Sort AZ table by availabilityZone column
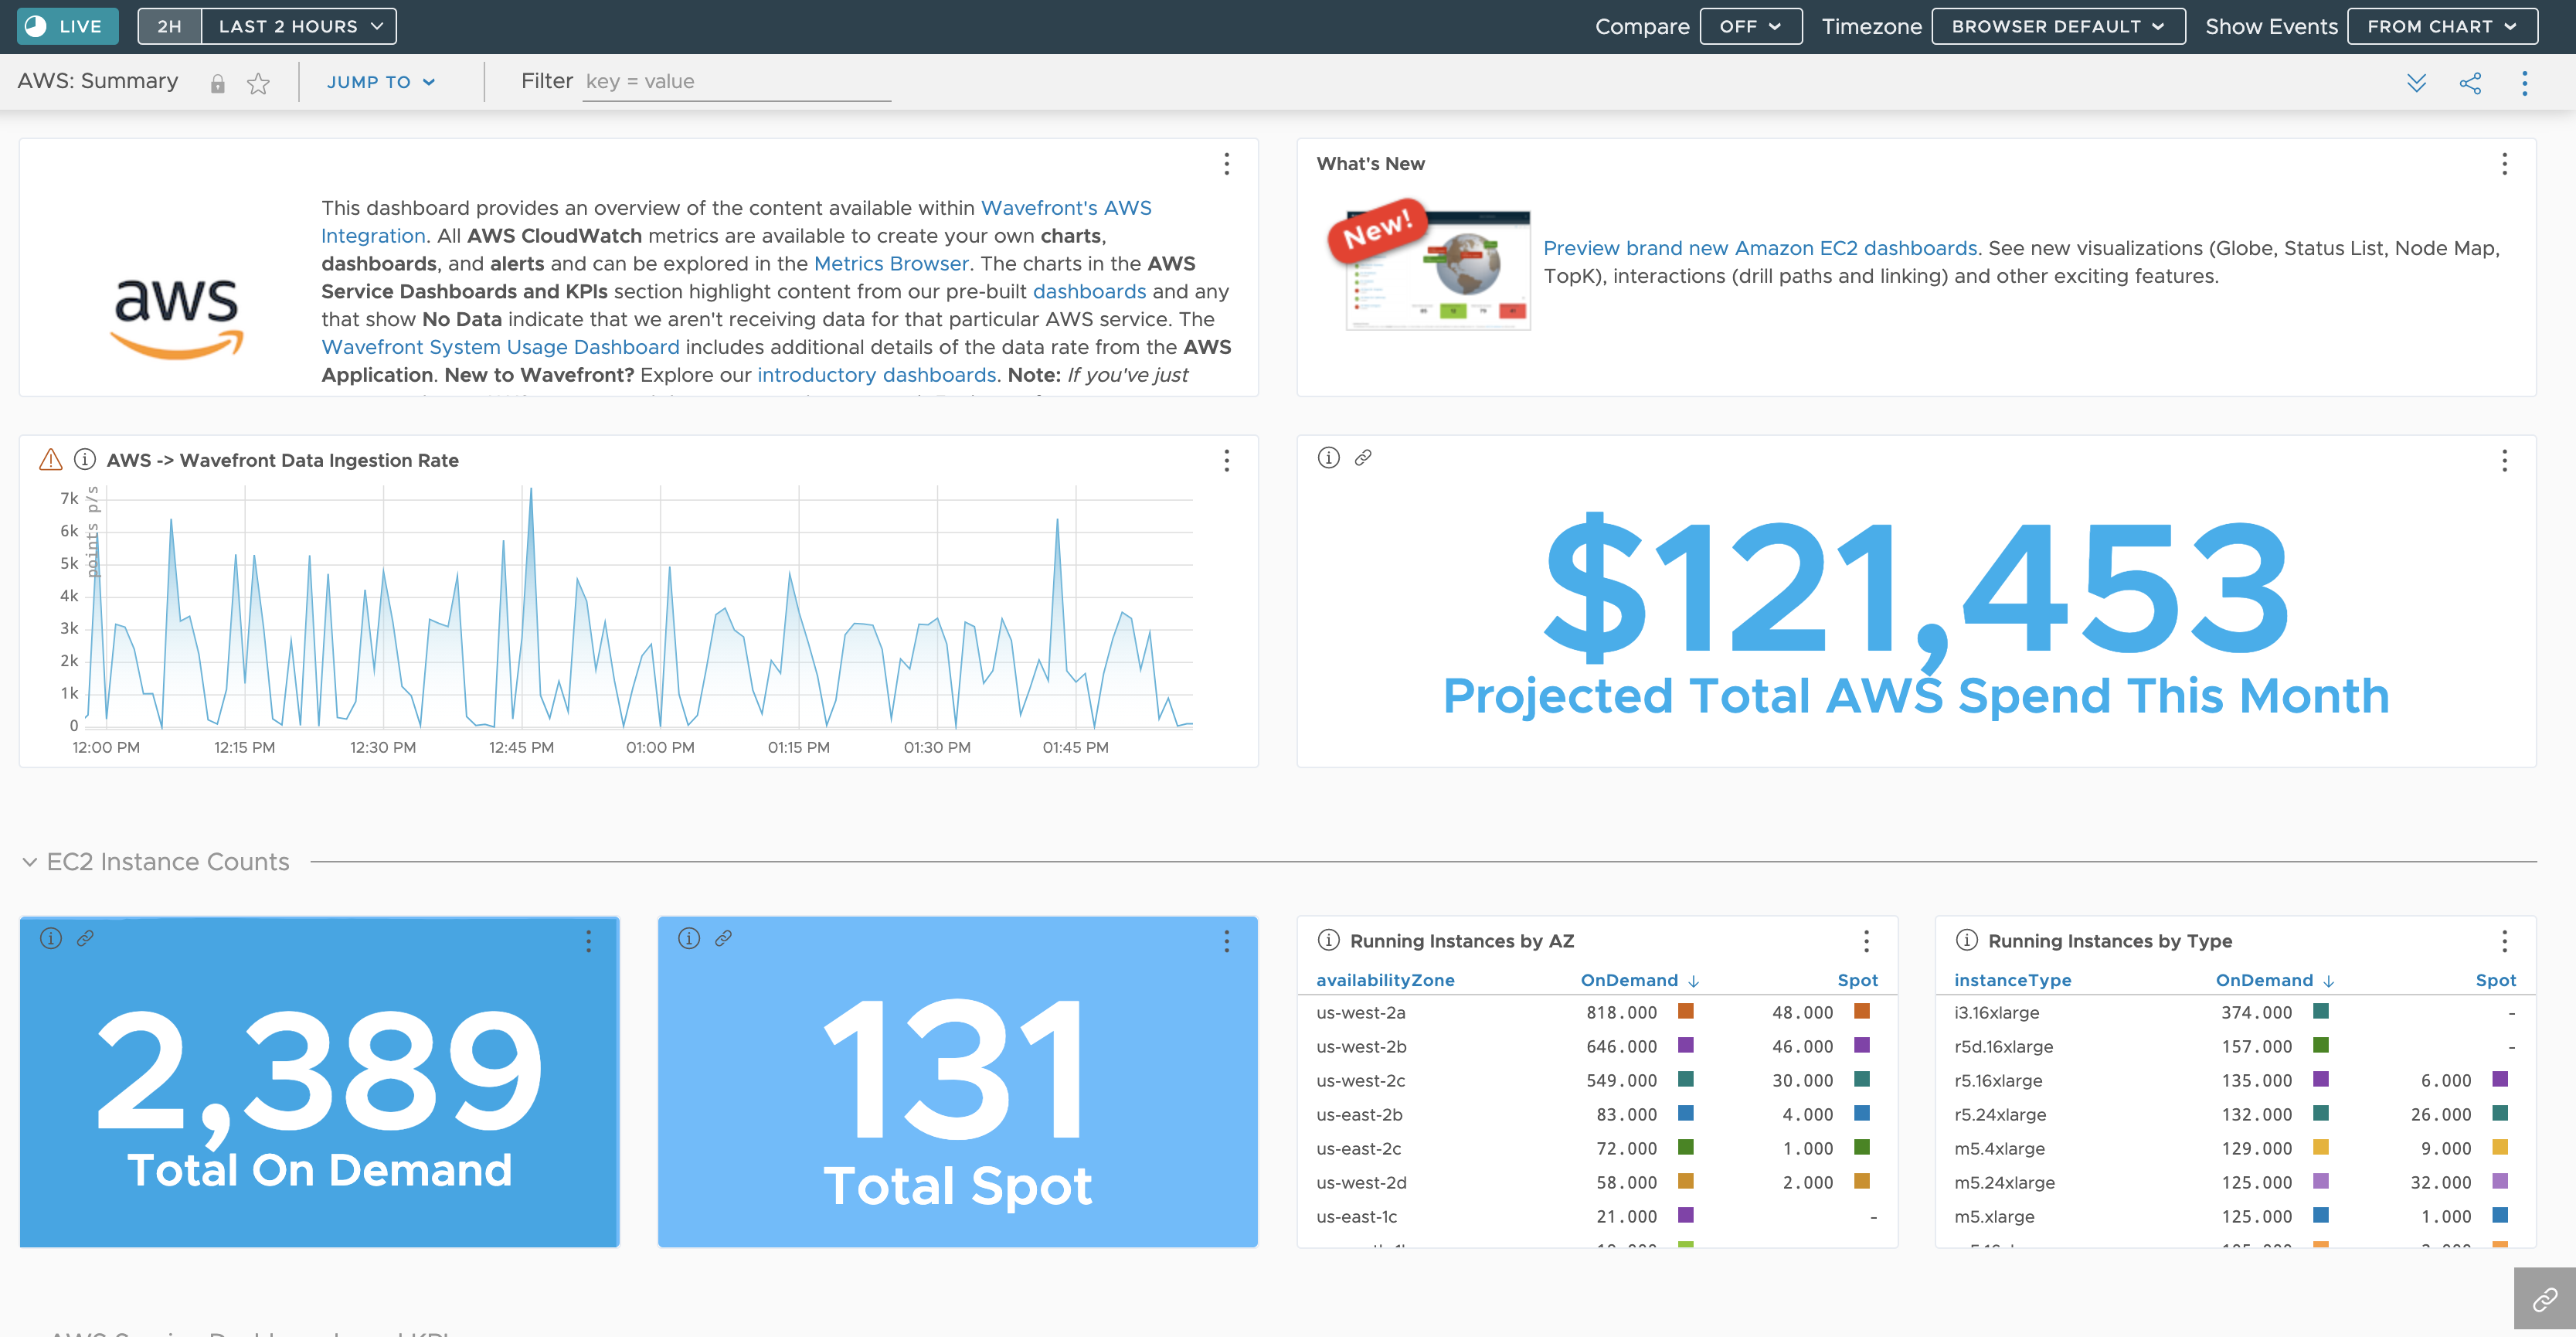 coord(1385,981)
